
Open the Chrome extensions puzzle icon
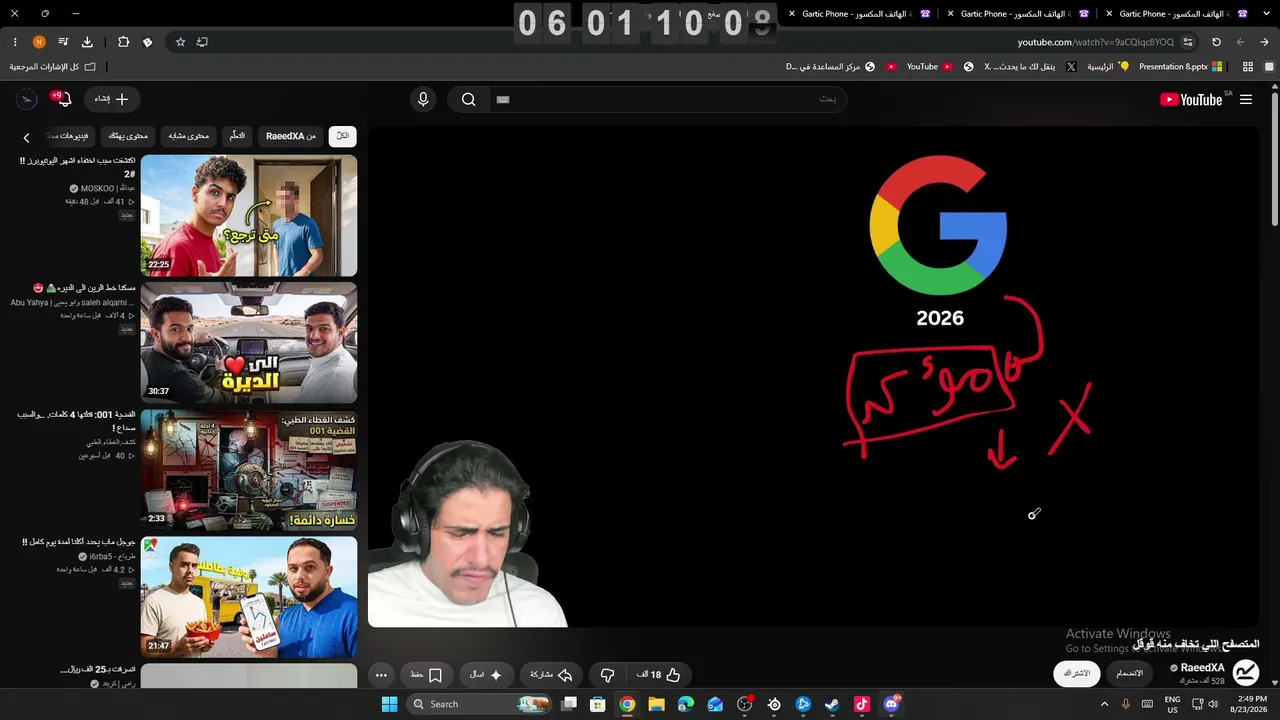123,42
